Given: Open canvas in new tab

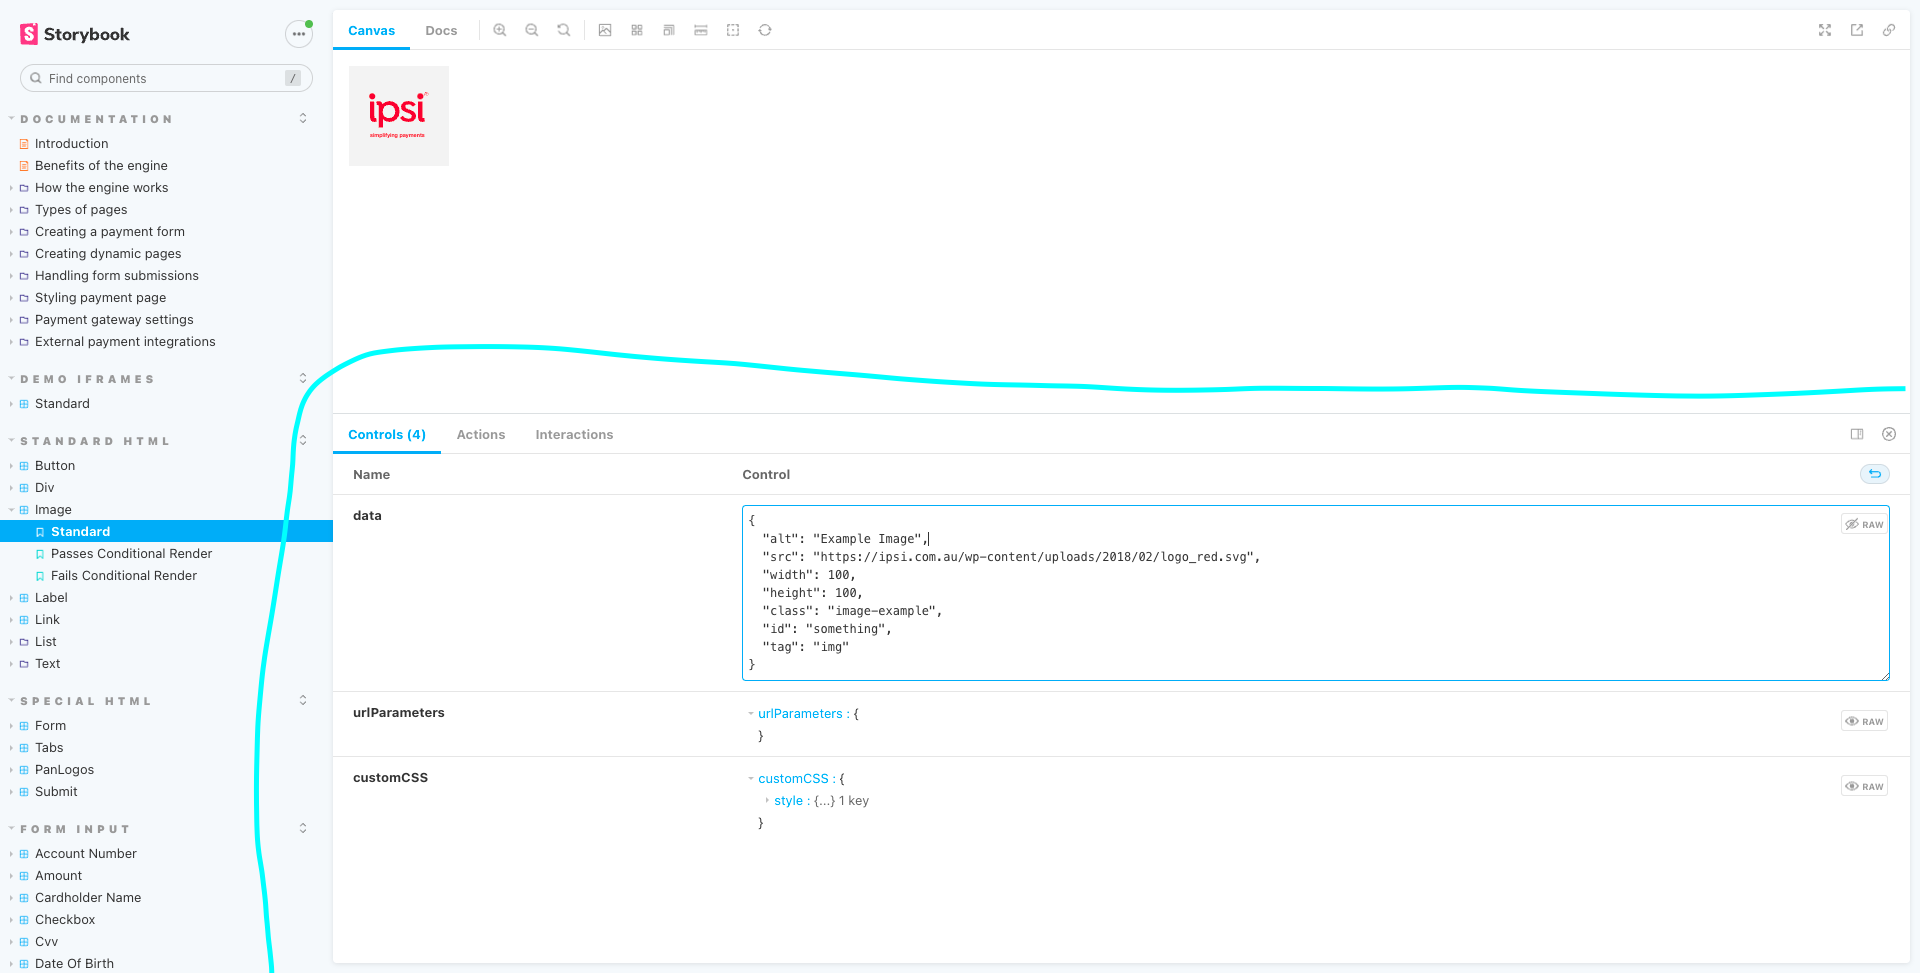Looking at the screenshot, I should click(1857, 30).
